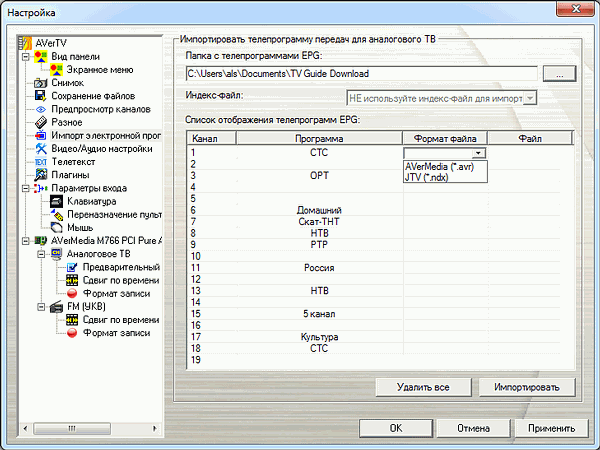Click the Предварительный icon

click(x=72, y=267)
